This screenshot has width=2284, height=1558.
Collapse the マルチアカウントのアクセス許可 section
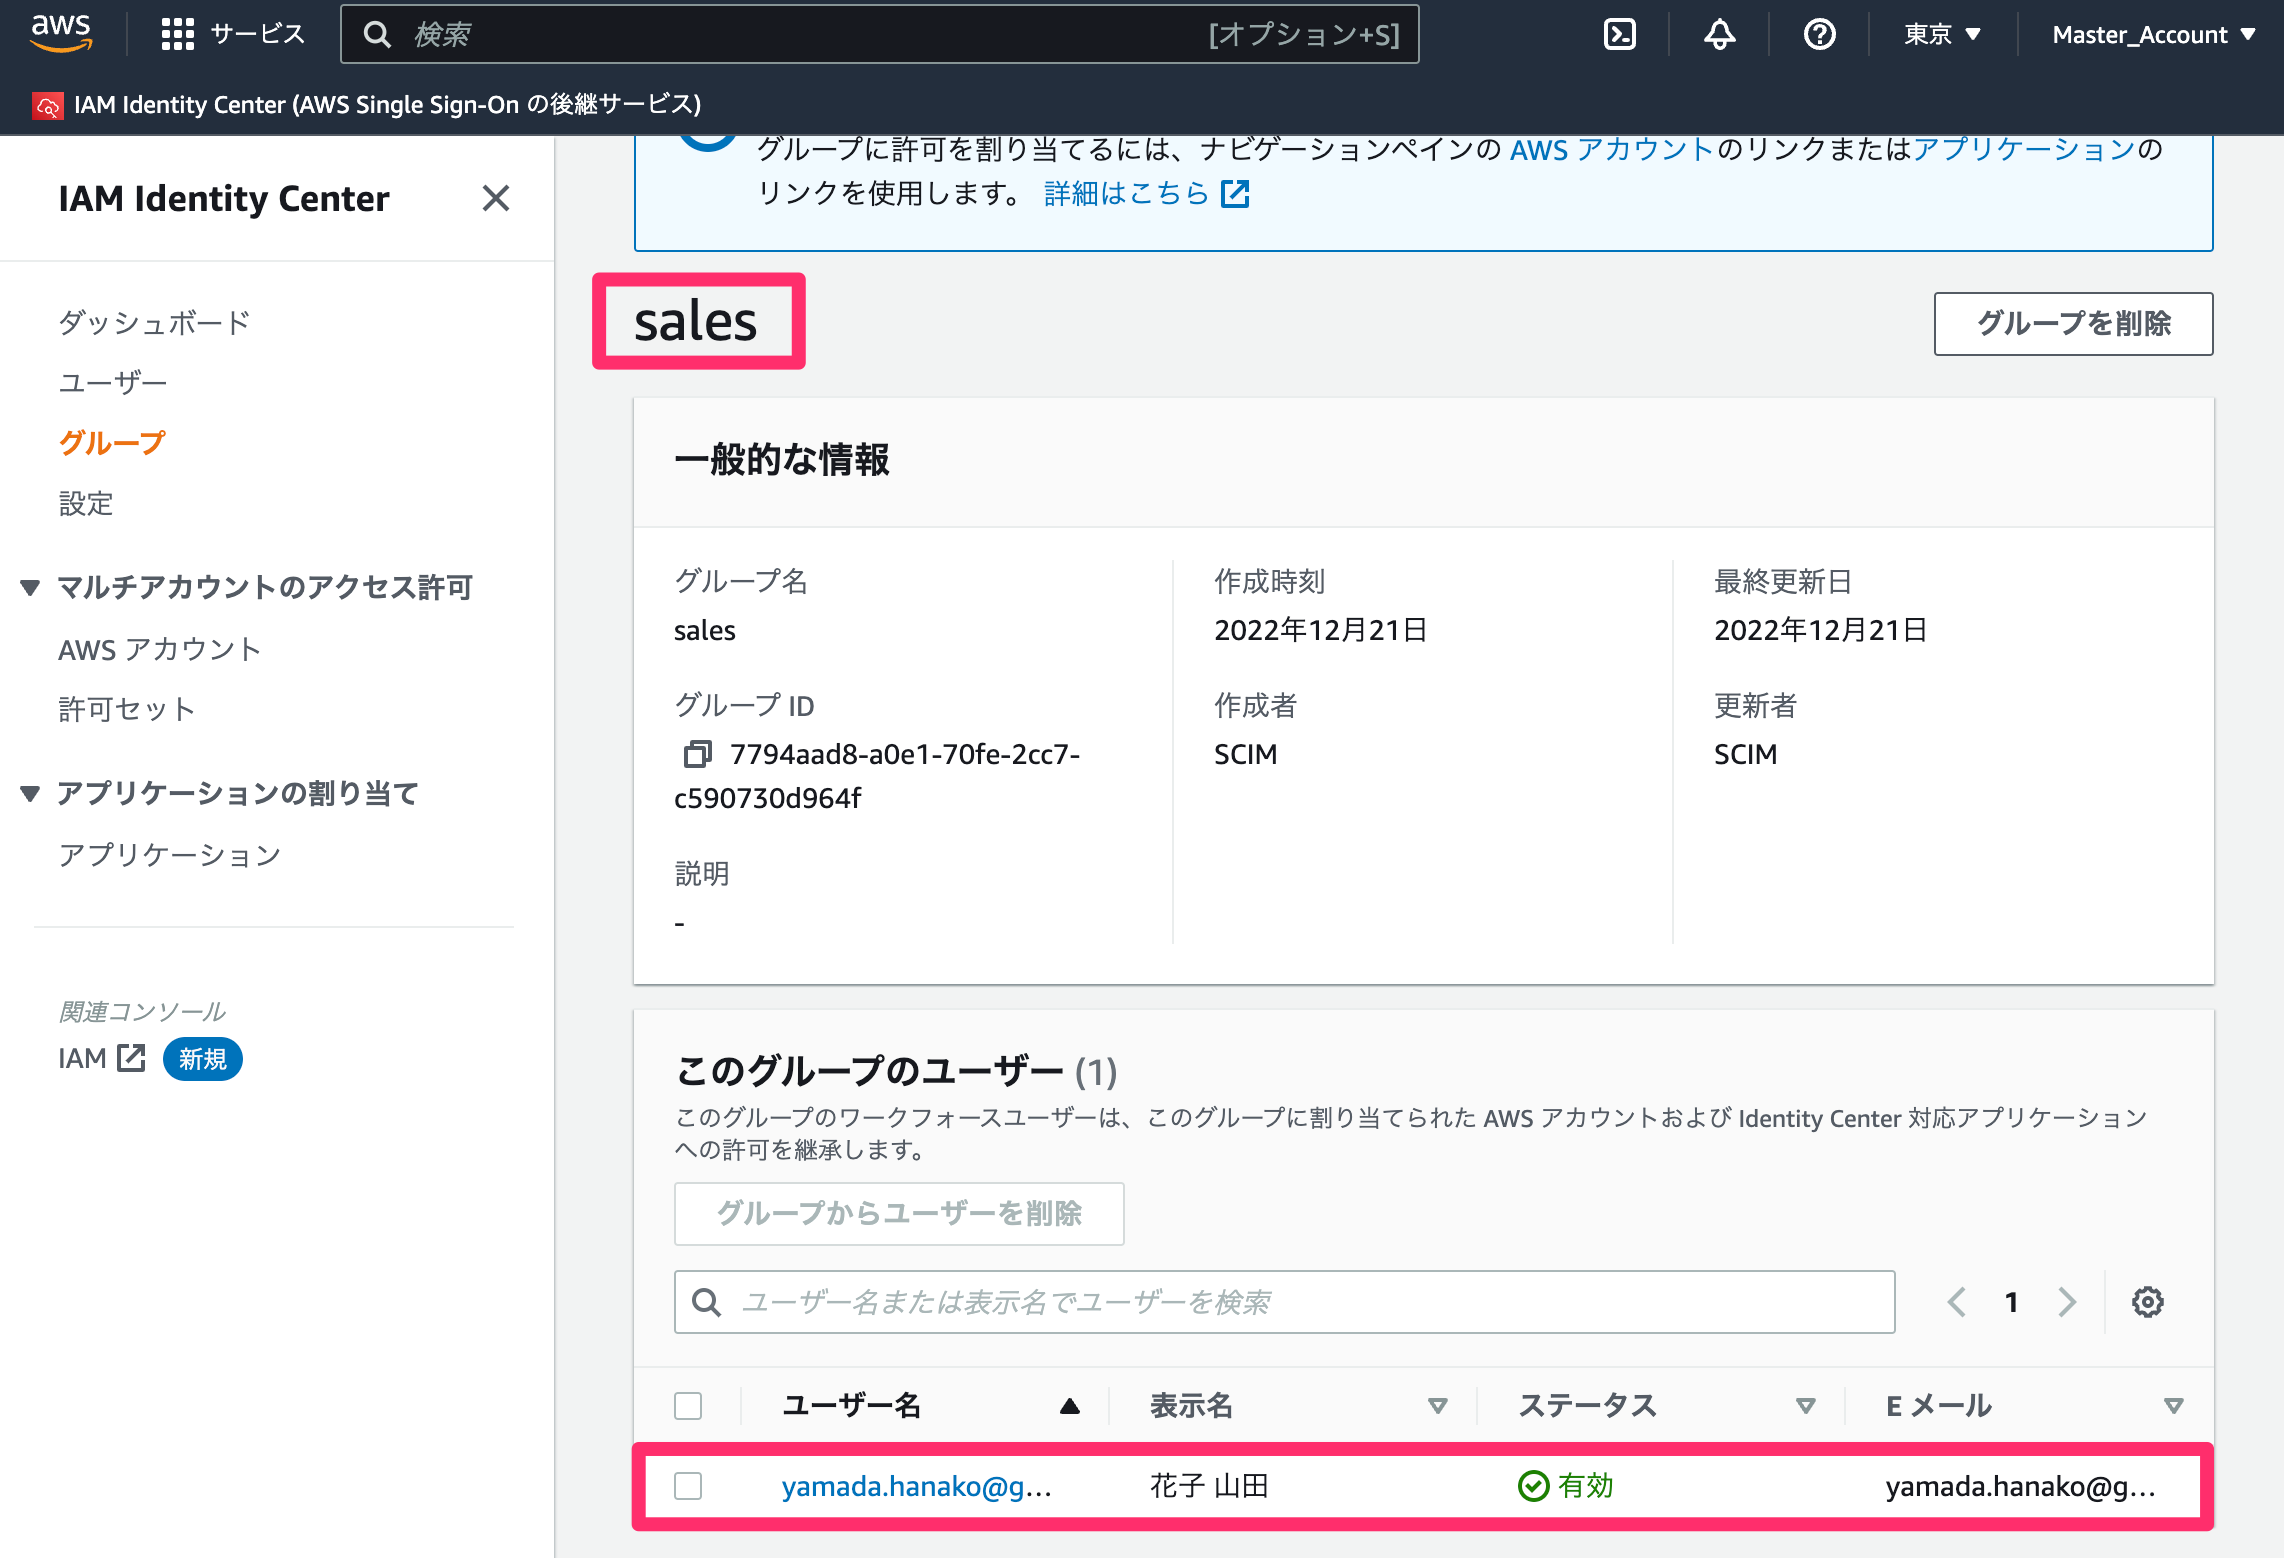pyautogui.click(x=31, y=587)
